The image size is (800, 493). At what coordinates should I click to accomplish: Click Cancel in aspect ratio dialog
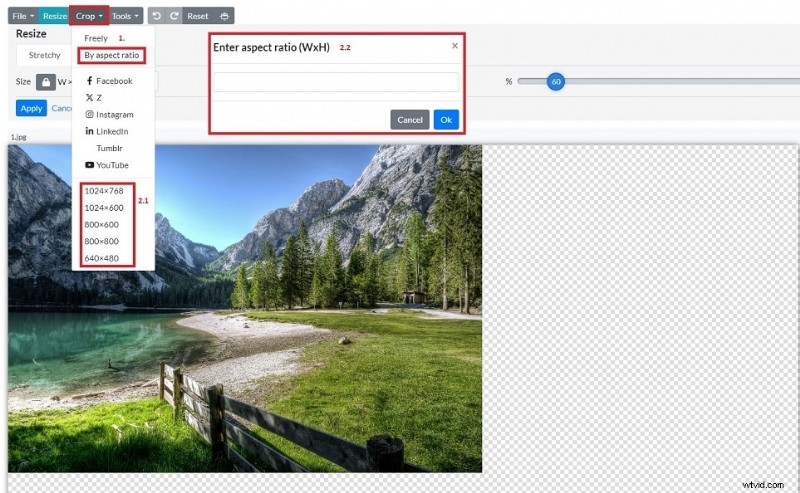click(410, 120)
